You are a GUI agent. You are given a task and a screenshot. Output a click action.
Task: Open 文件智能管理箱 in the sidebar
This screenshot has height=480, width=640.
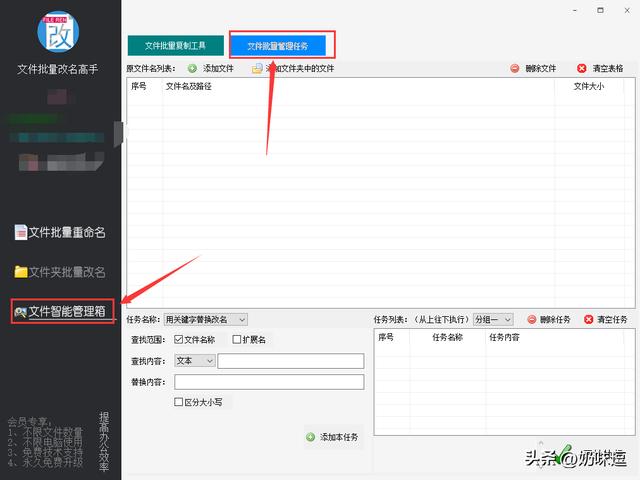[60, 311]
